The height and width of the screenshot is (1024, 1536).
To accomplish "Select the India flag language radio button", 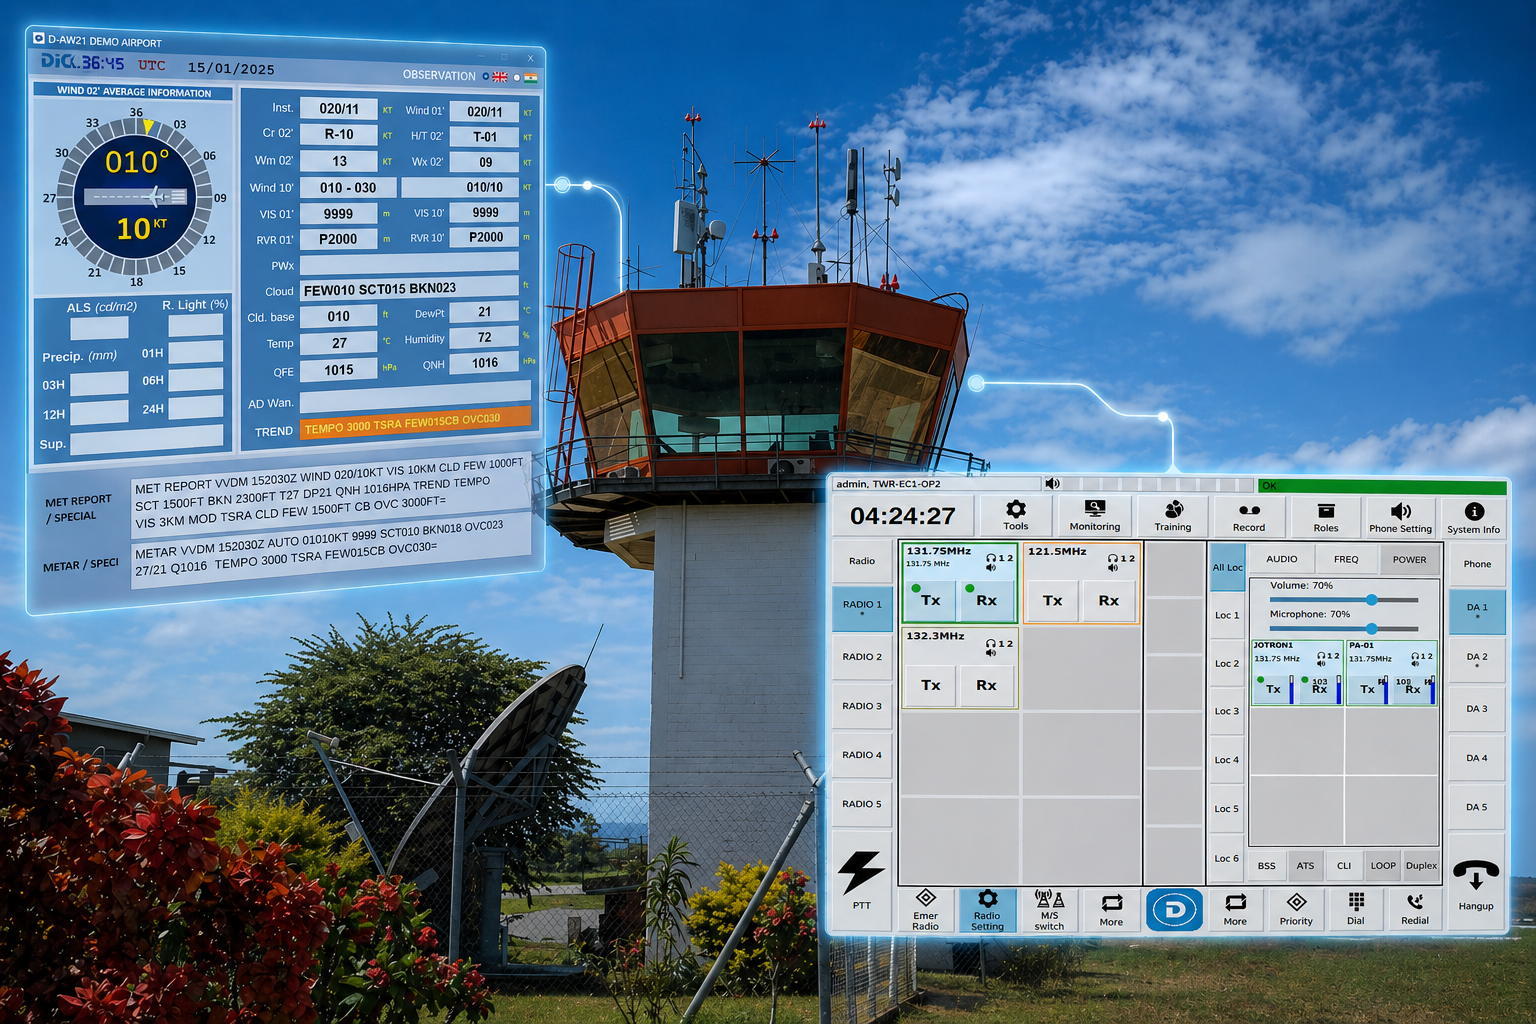I will click(517, 77).
